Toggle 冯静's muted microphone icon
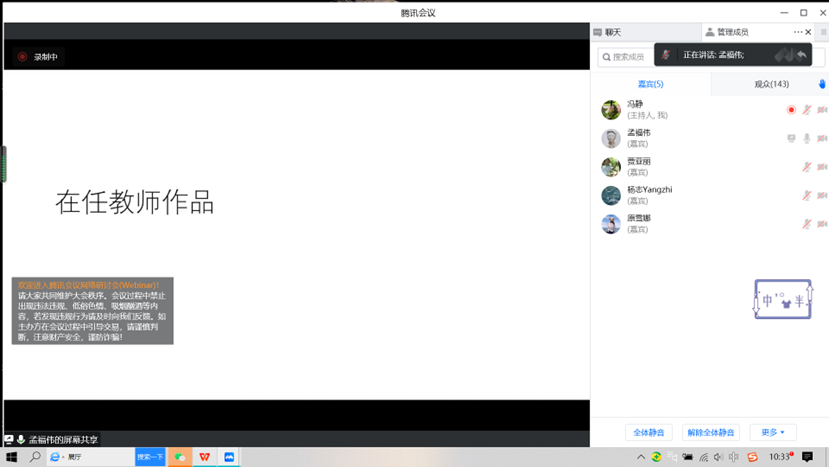 [807, 110]
